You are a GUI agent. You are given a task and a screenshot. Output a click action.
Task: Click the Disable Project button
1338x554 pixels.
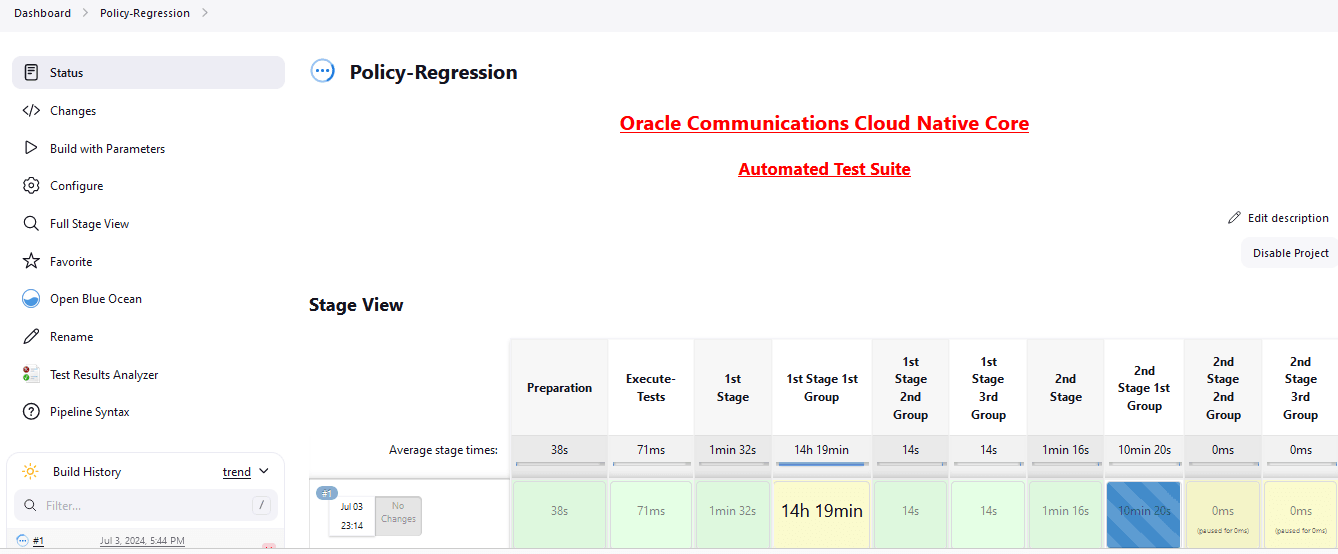click(1290, 253)
